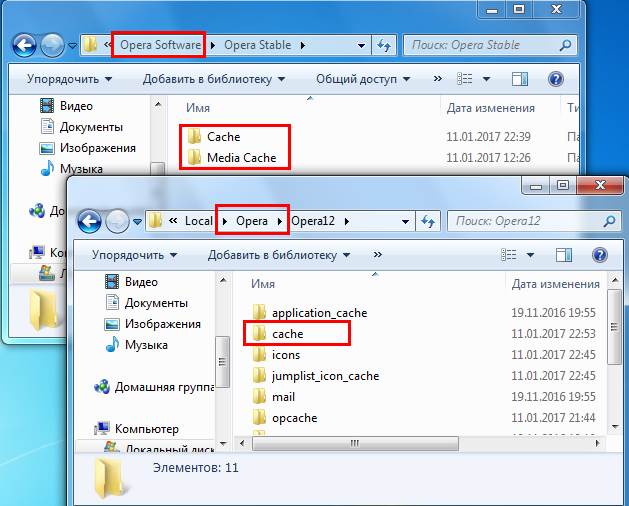Select Видео in the front window sidebar
The image size is (629, 506).
coord(141,283)
